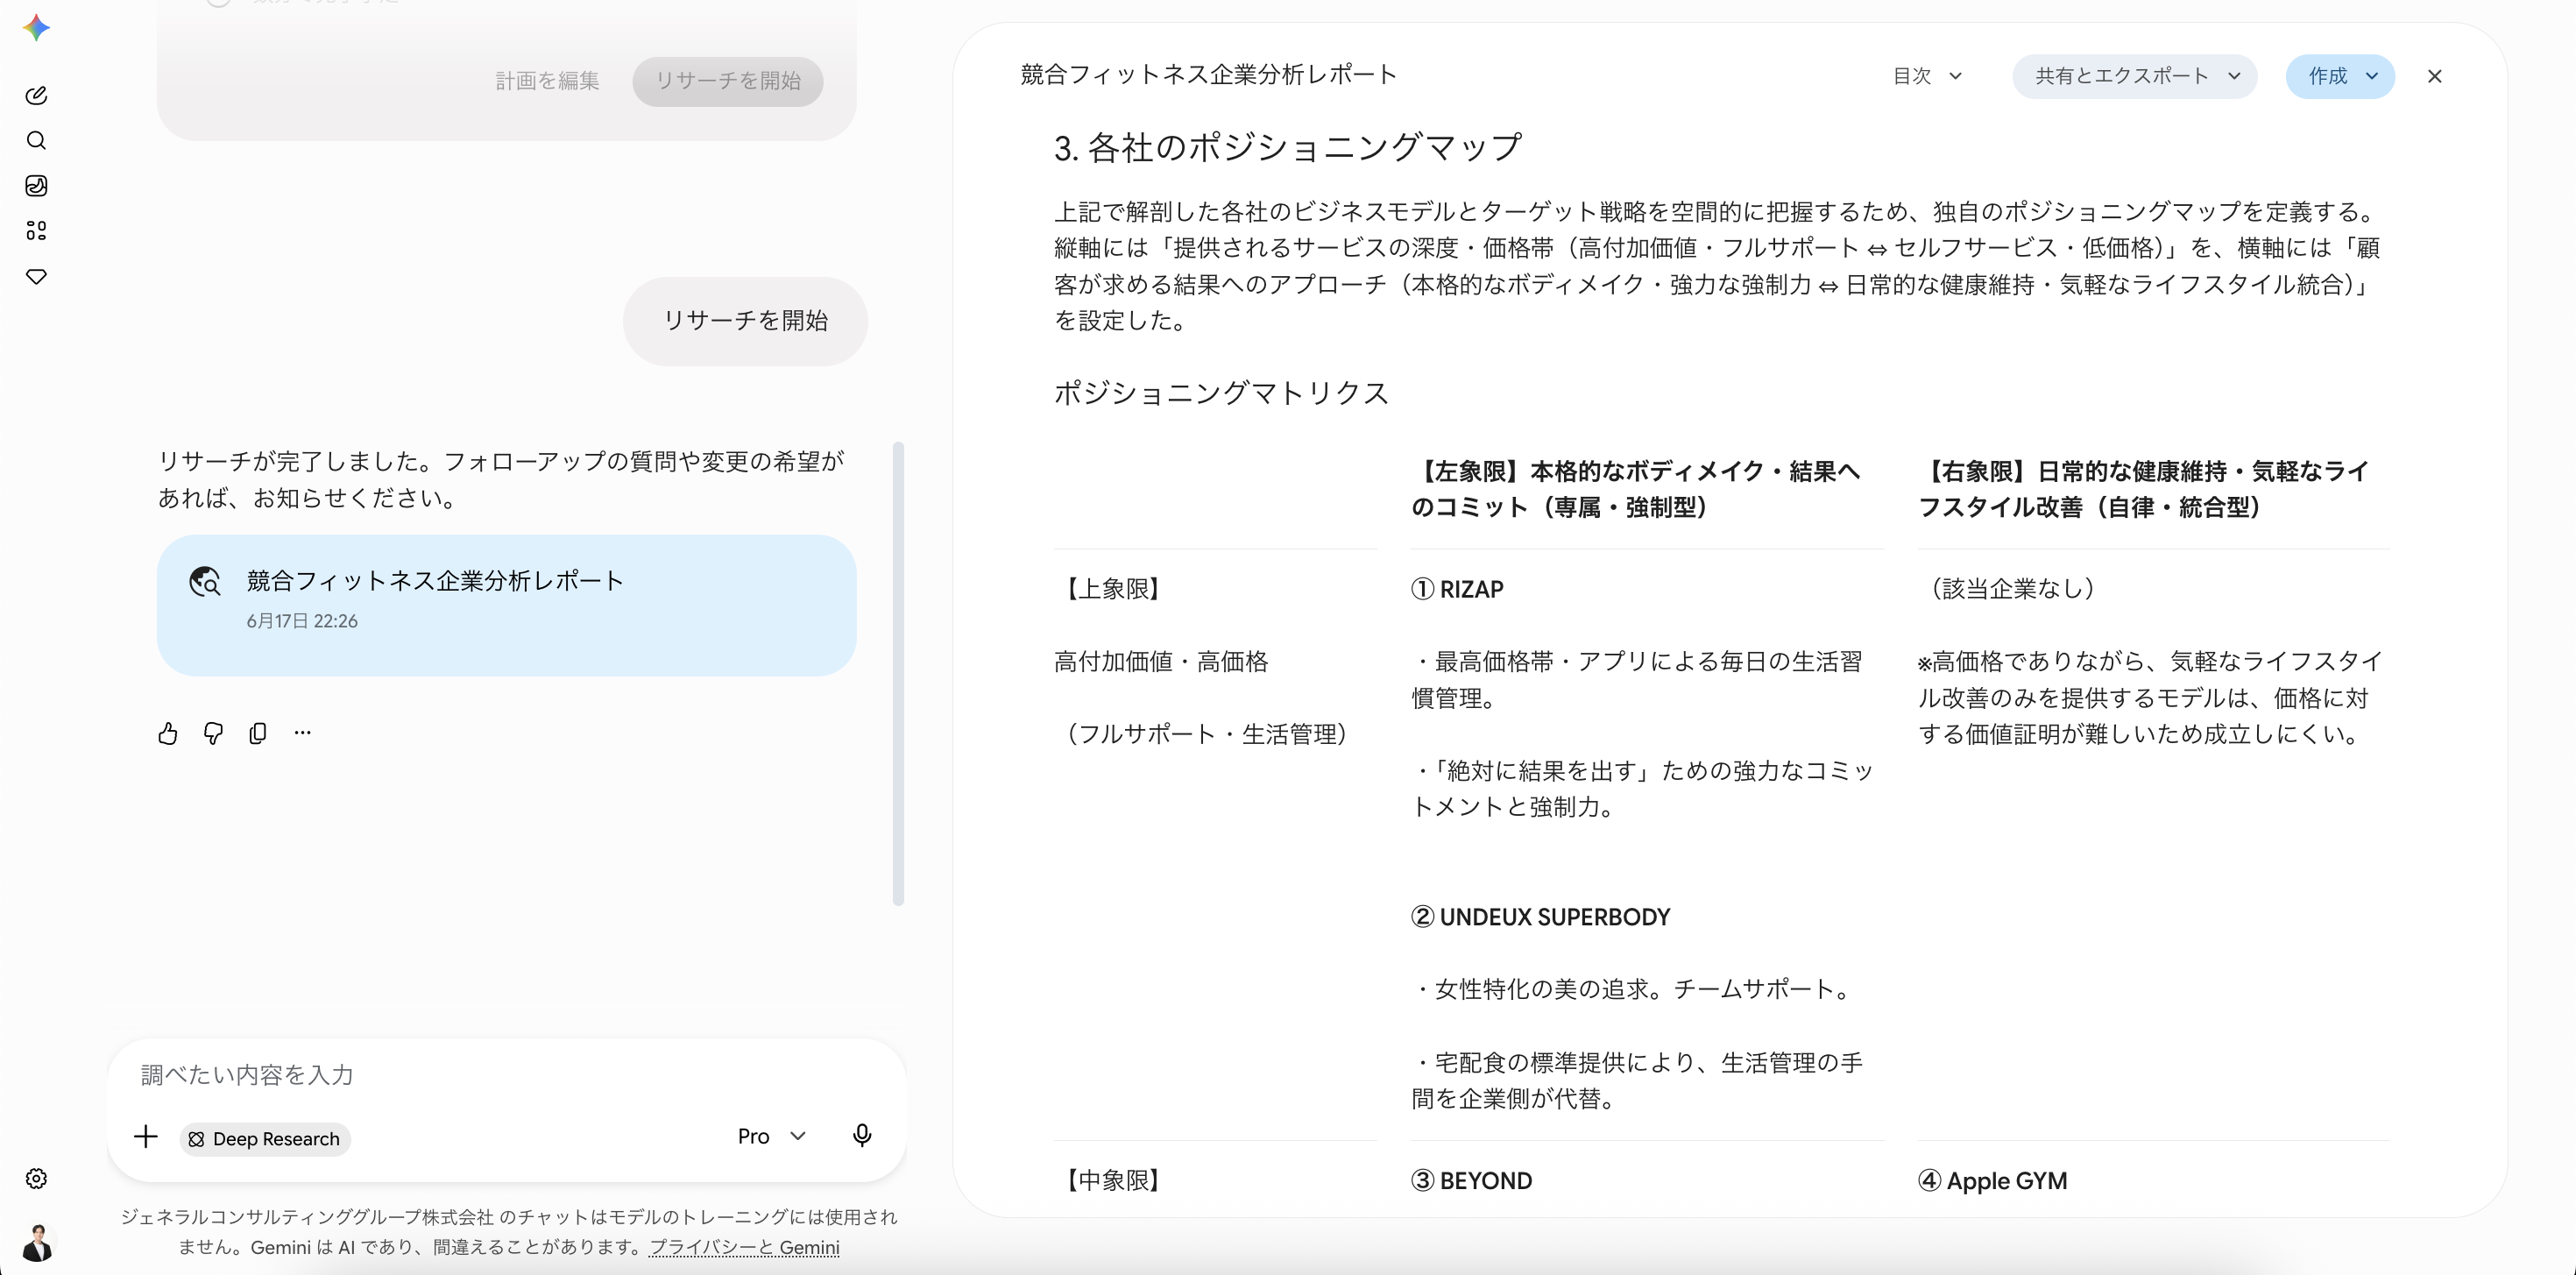
Task: Open the 競合フィットネス企業分析レポート card
Action: [507, 605]
